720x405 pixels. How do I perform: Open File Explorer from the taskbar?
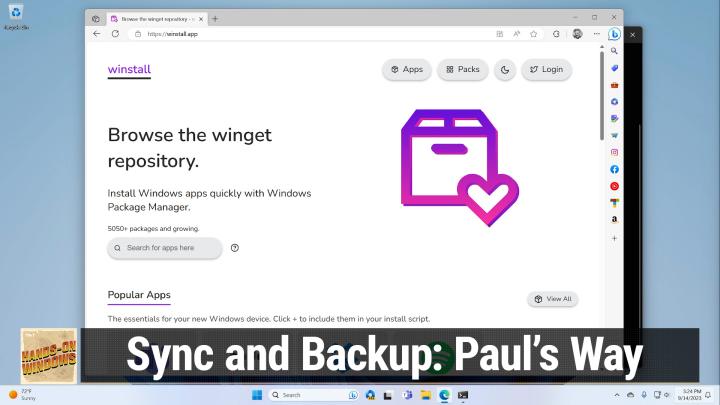[x=426, y=395]
